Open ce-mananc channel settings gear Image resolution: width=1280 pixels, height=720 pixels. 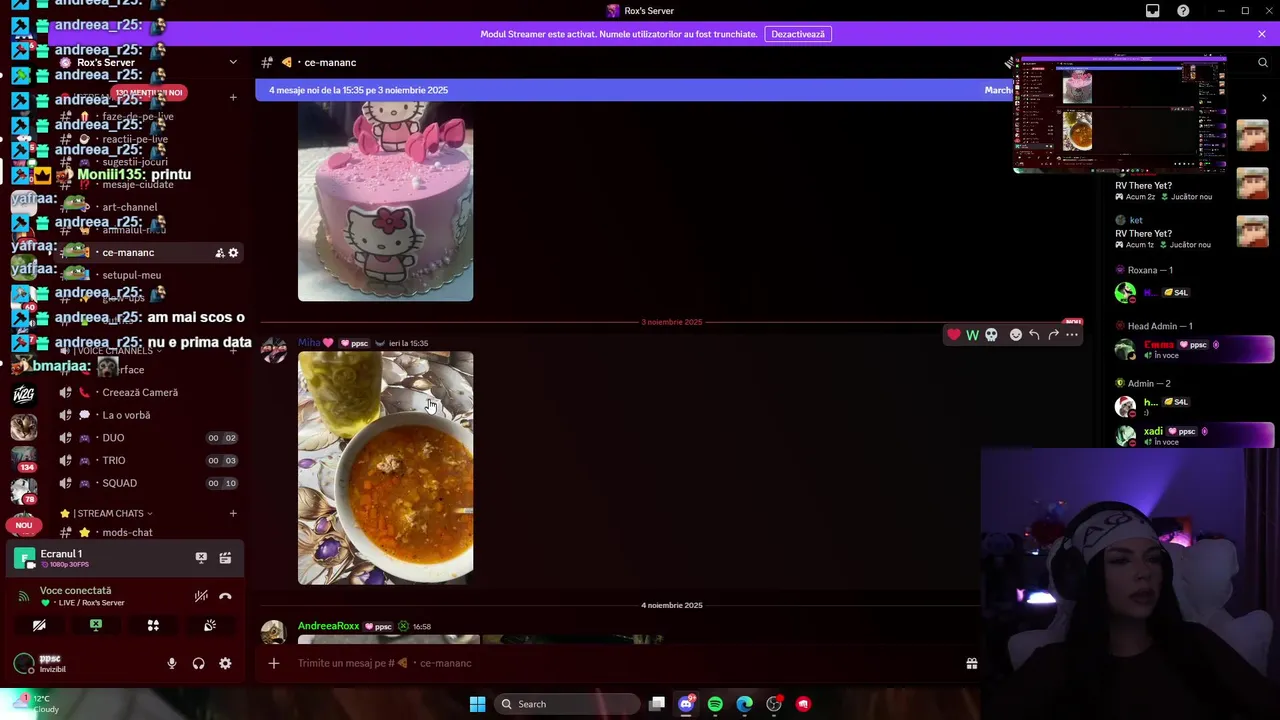pos(233,253)
